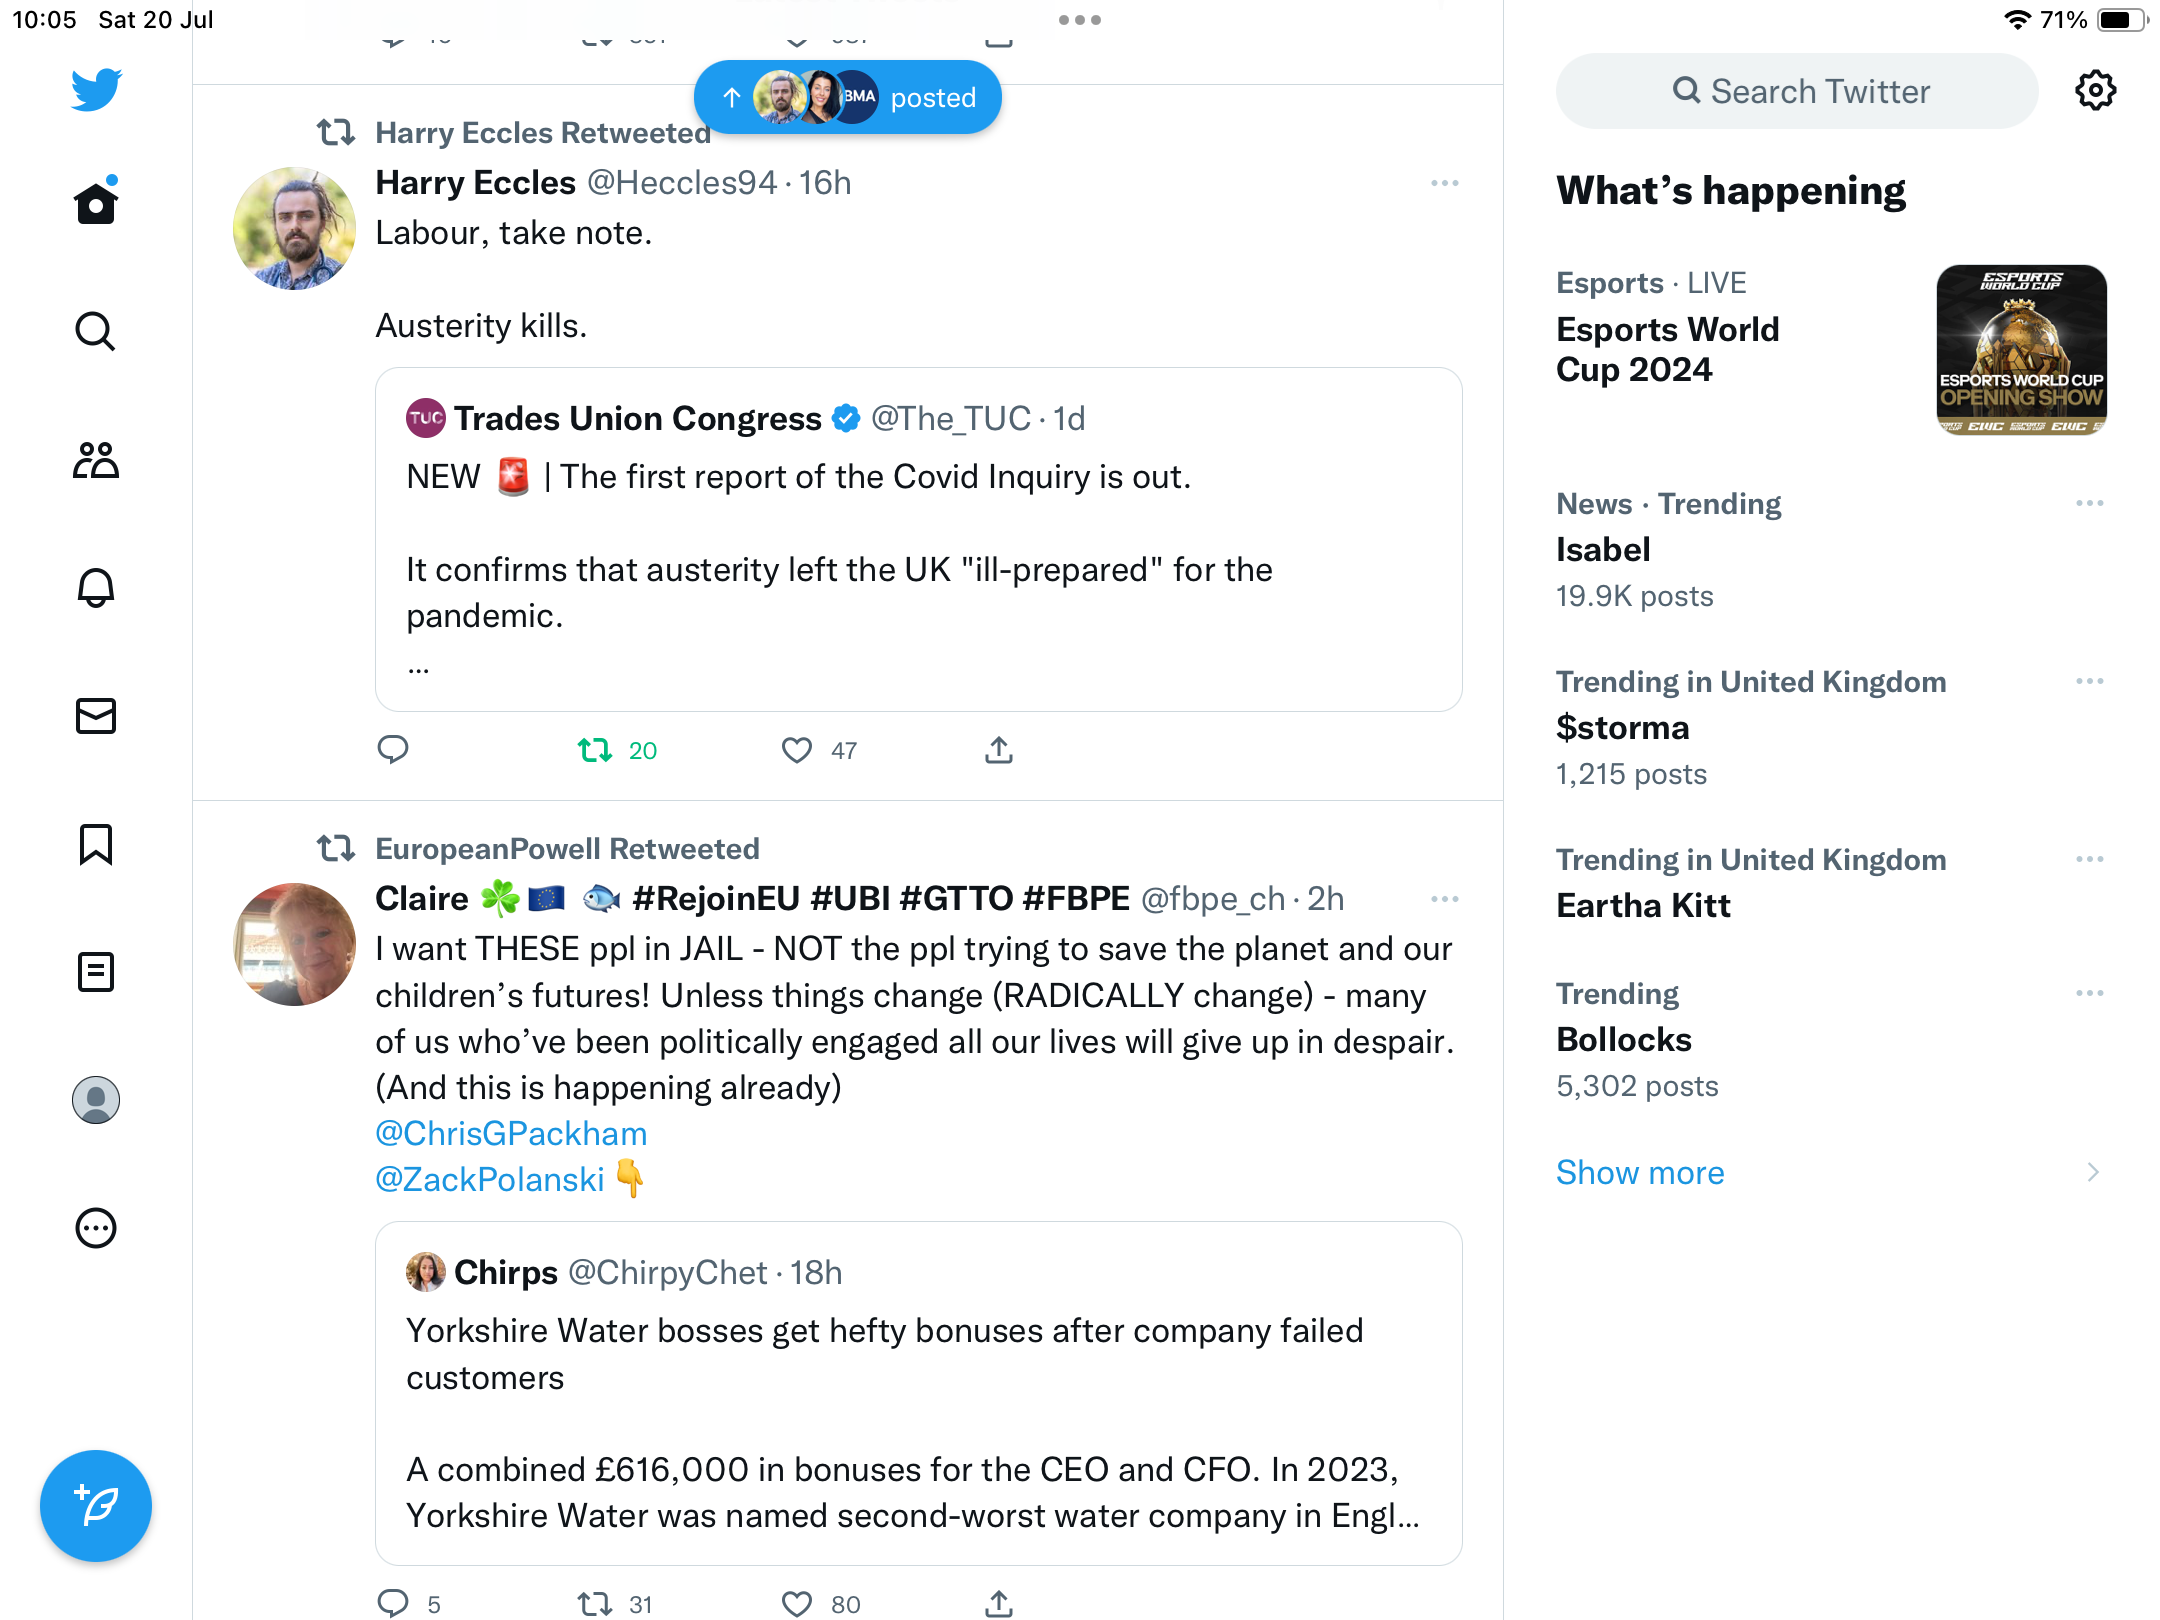Click Show more trends link

pyautogui.click(x=1640, y=1172)
